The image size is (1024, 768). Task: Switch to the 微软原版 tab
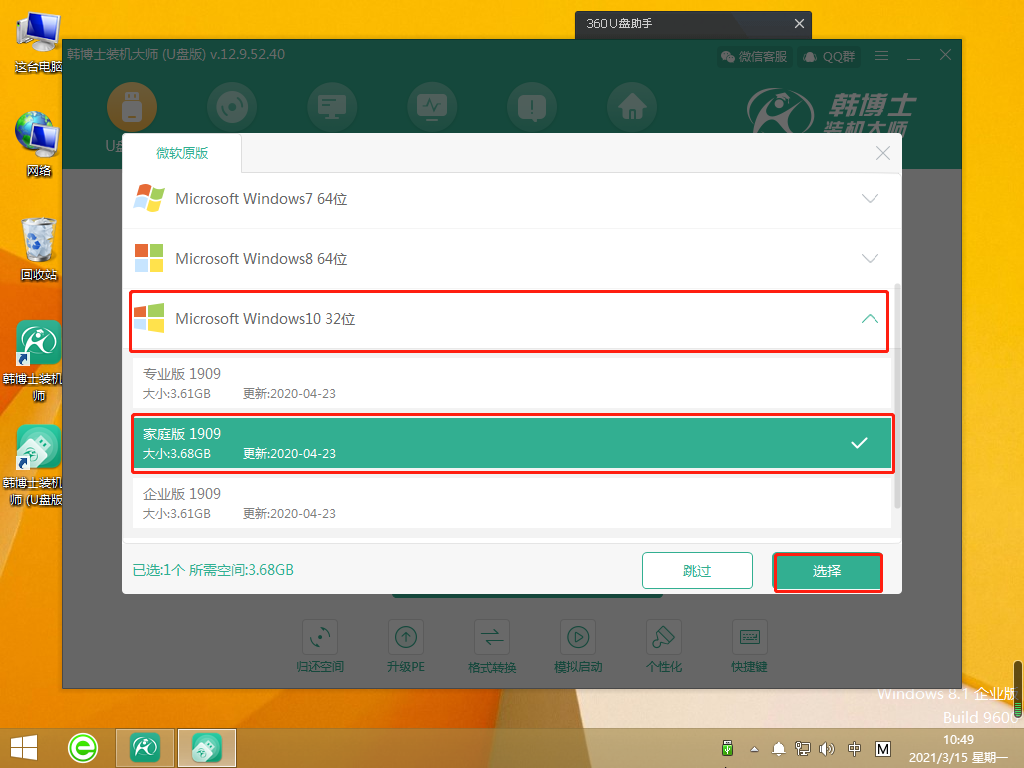182,153
